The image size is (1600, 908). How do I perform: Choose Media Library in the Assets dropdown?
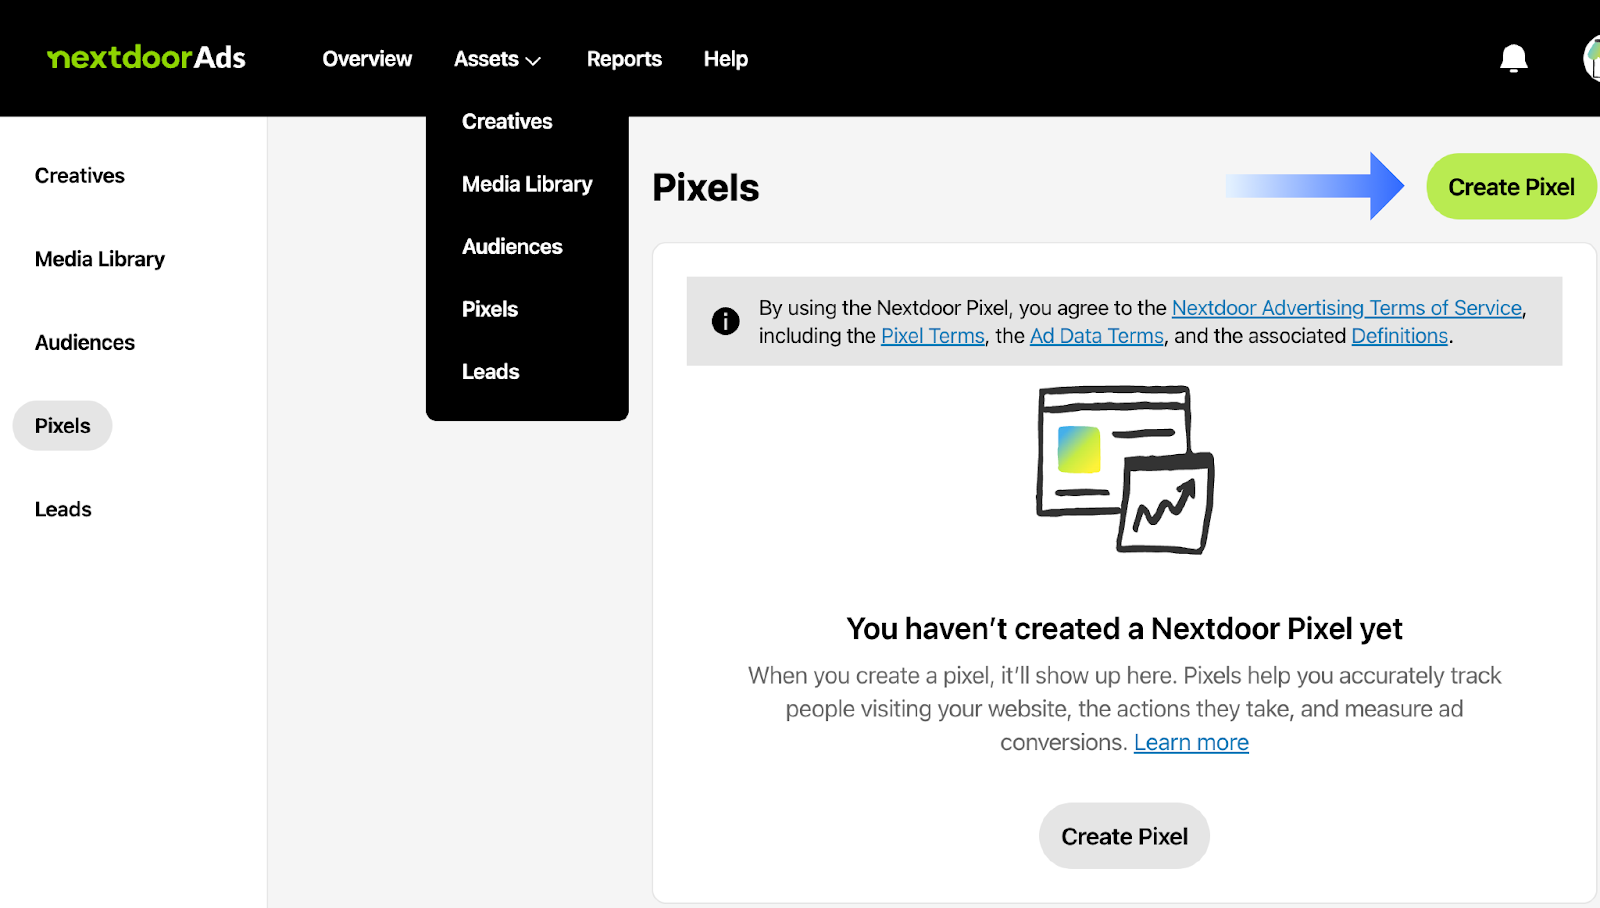pyautogui.click(x=527, y=184)
